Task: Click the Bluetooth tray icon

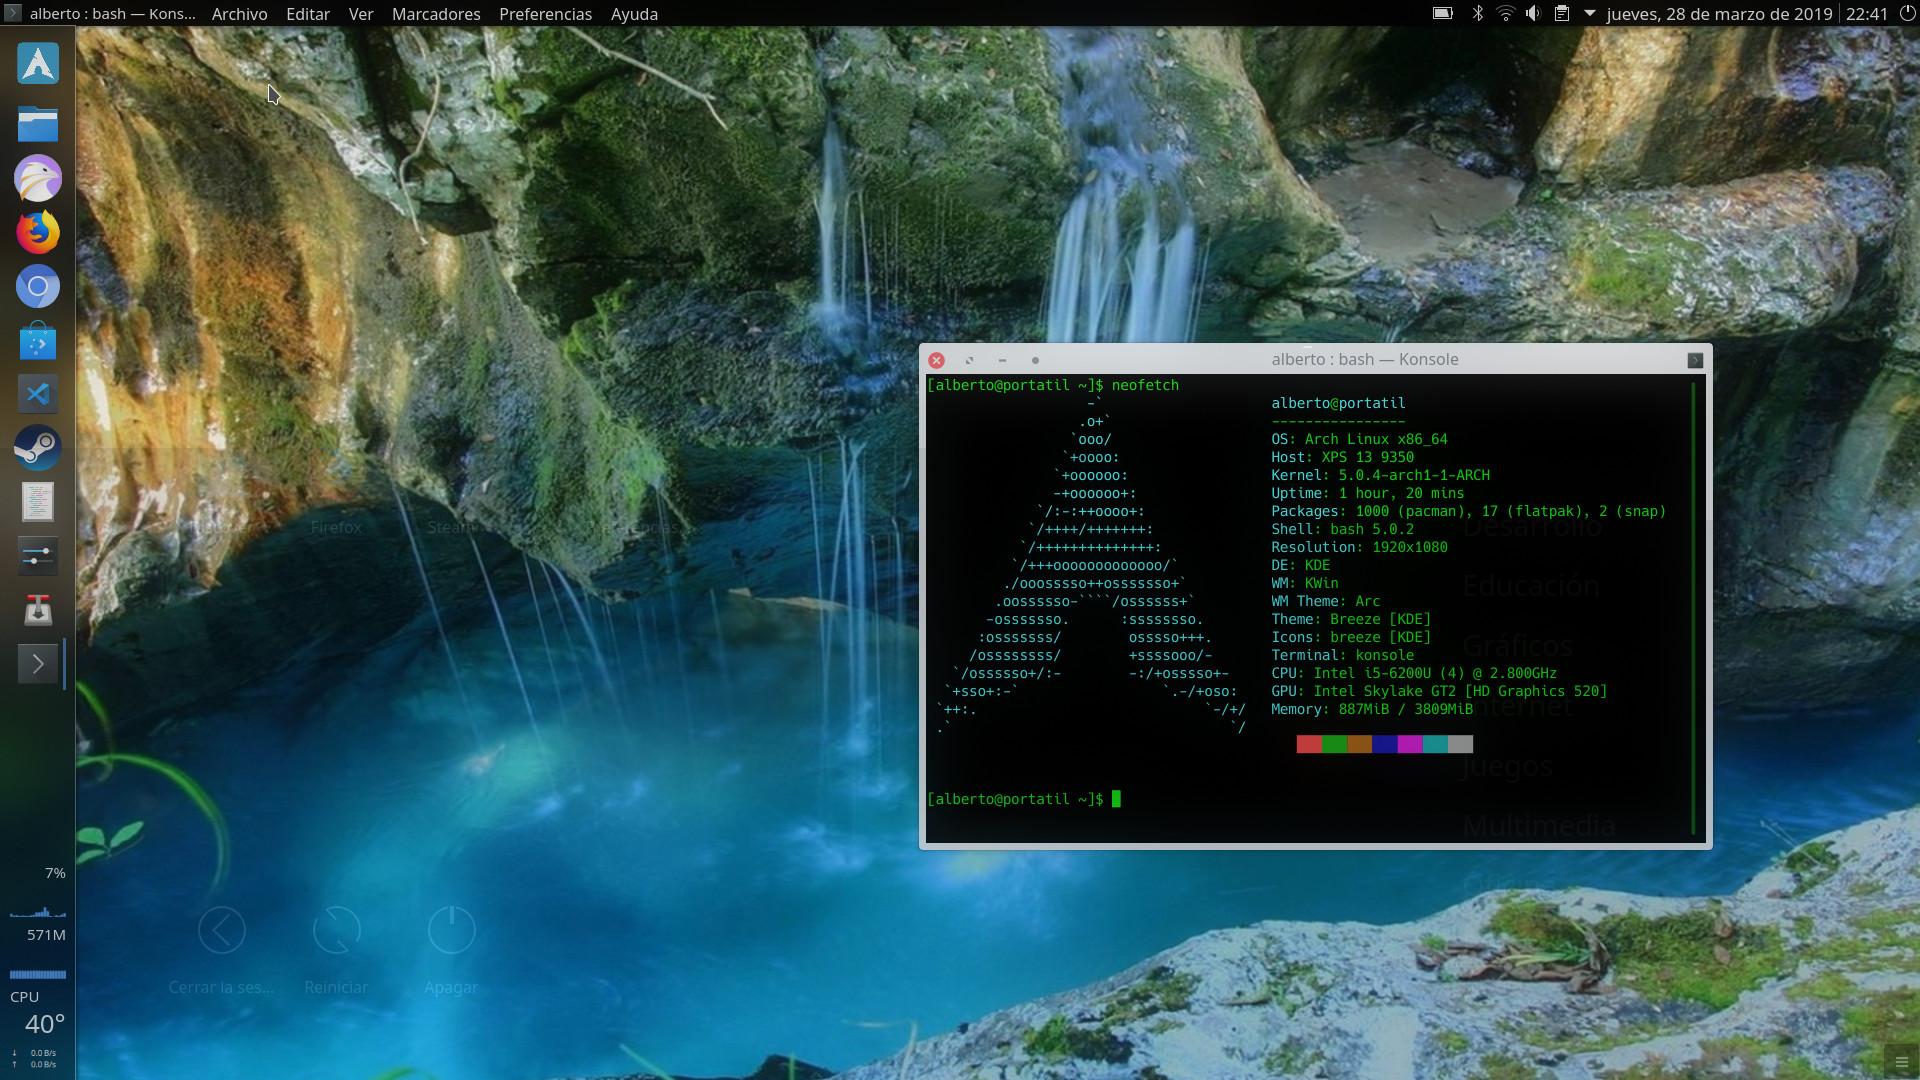Action: tap(1477, 14)
